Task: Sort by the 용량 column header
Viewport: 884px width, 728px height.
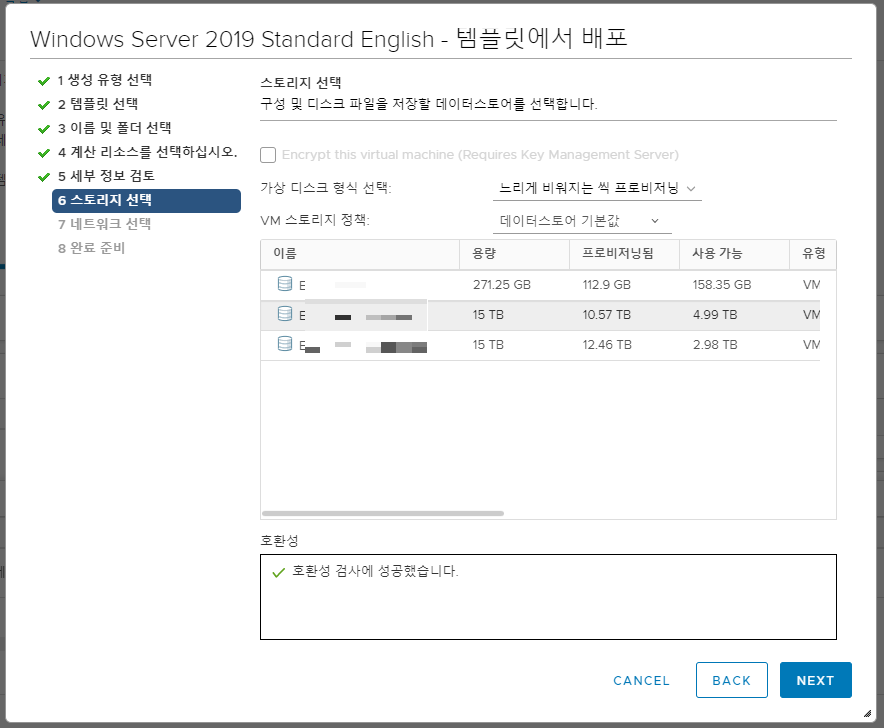Action: click(514, 254)
